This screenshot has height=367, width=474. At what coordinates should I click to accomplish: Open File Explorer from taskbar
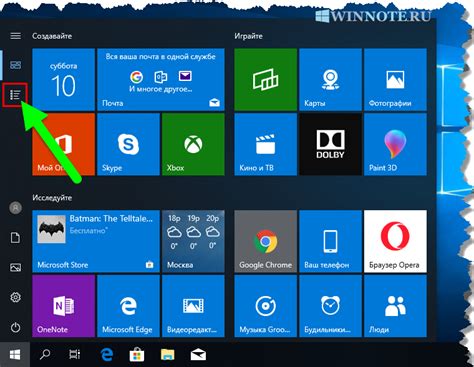coord(168,354)
